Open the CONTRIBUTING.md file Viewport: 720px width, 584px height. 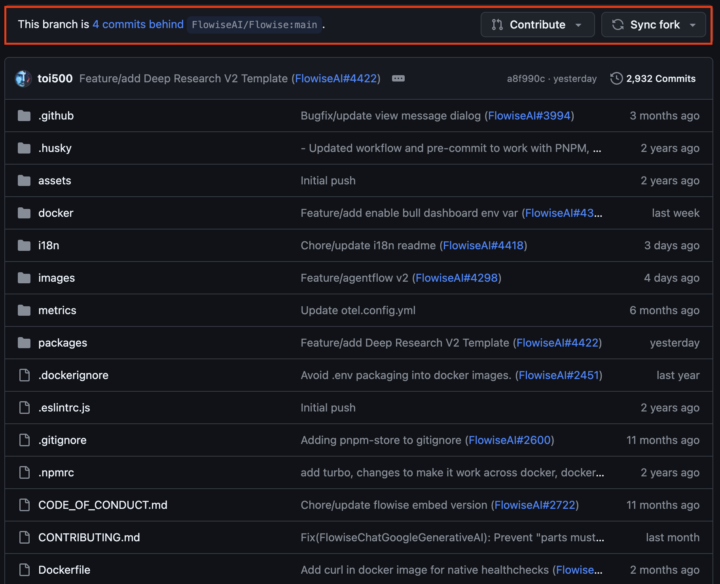click(89, 538)
